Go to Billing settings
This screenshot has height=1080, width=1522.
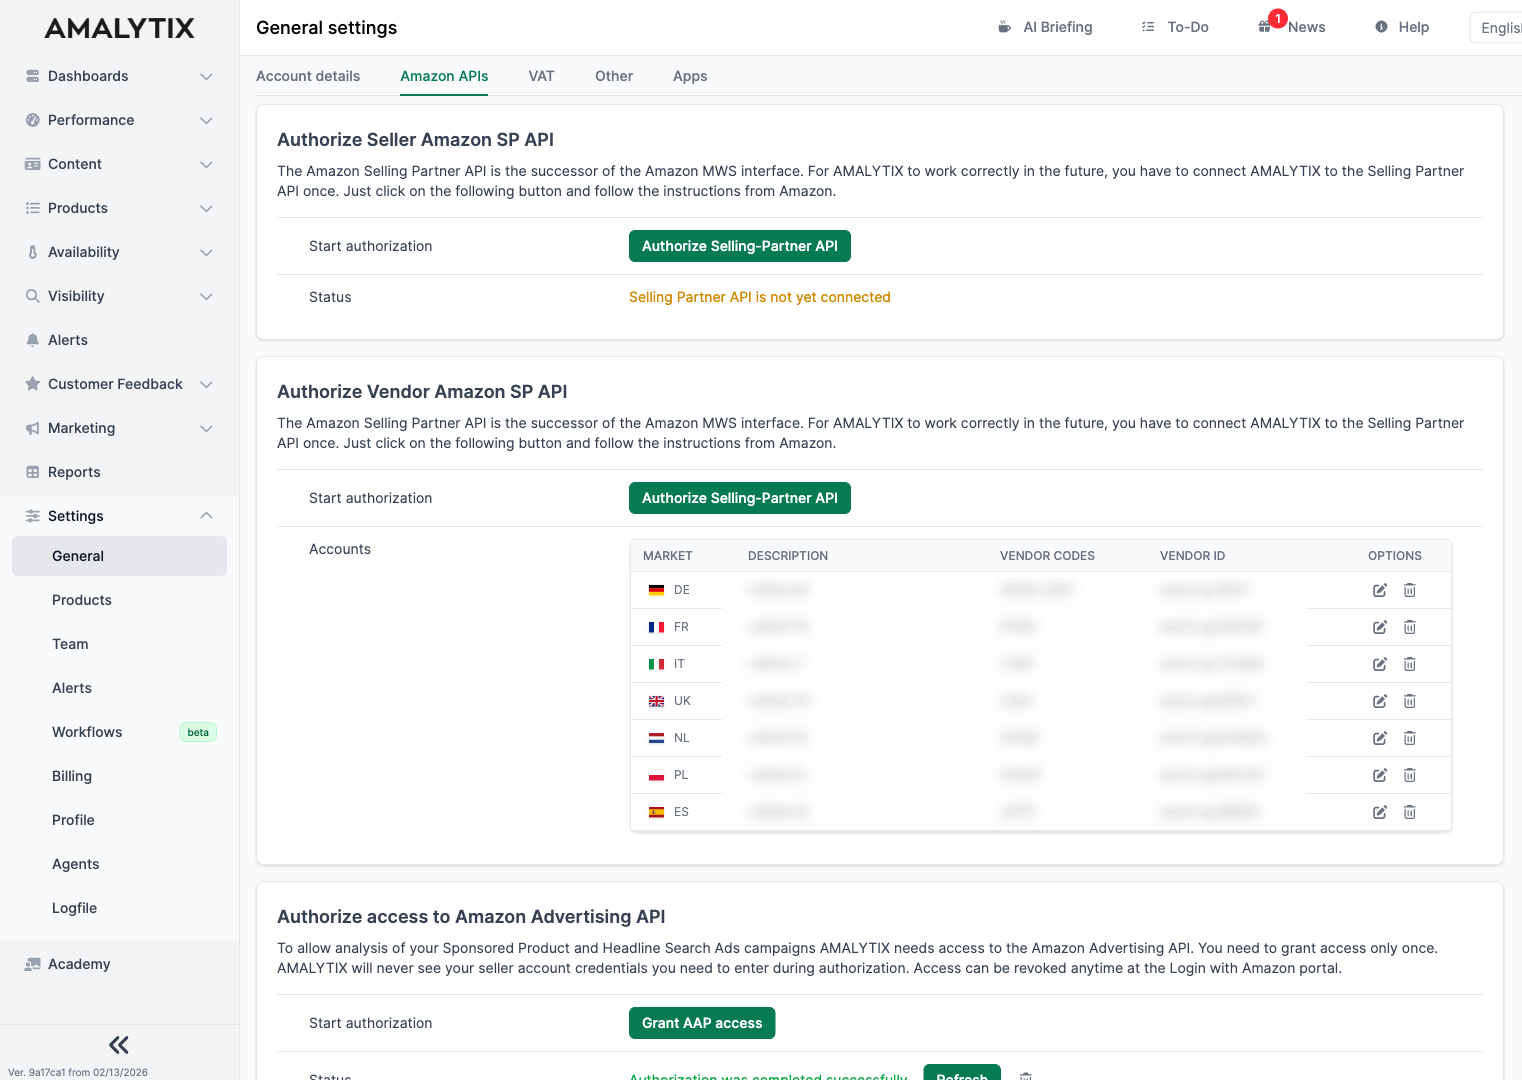pos(71,776)
